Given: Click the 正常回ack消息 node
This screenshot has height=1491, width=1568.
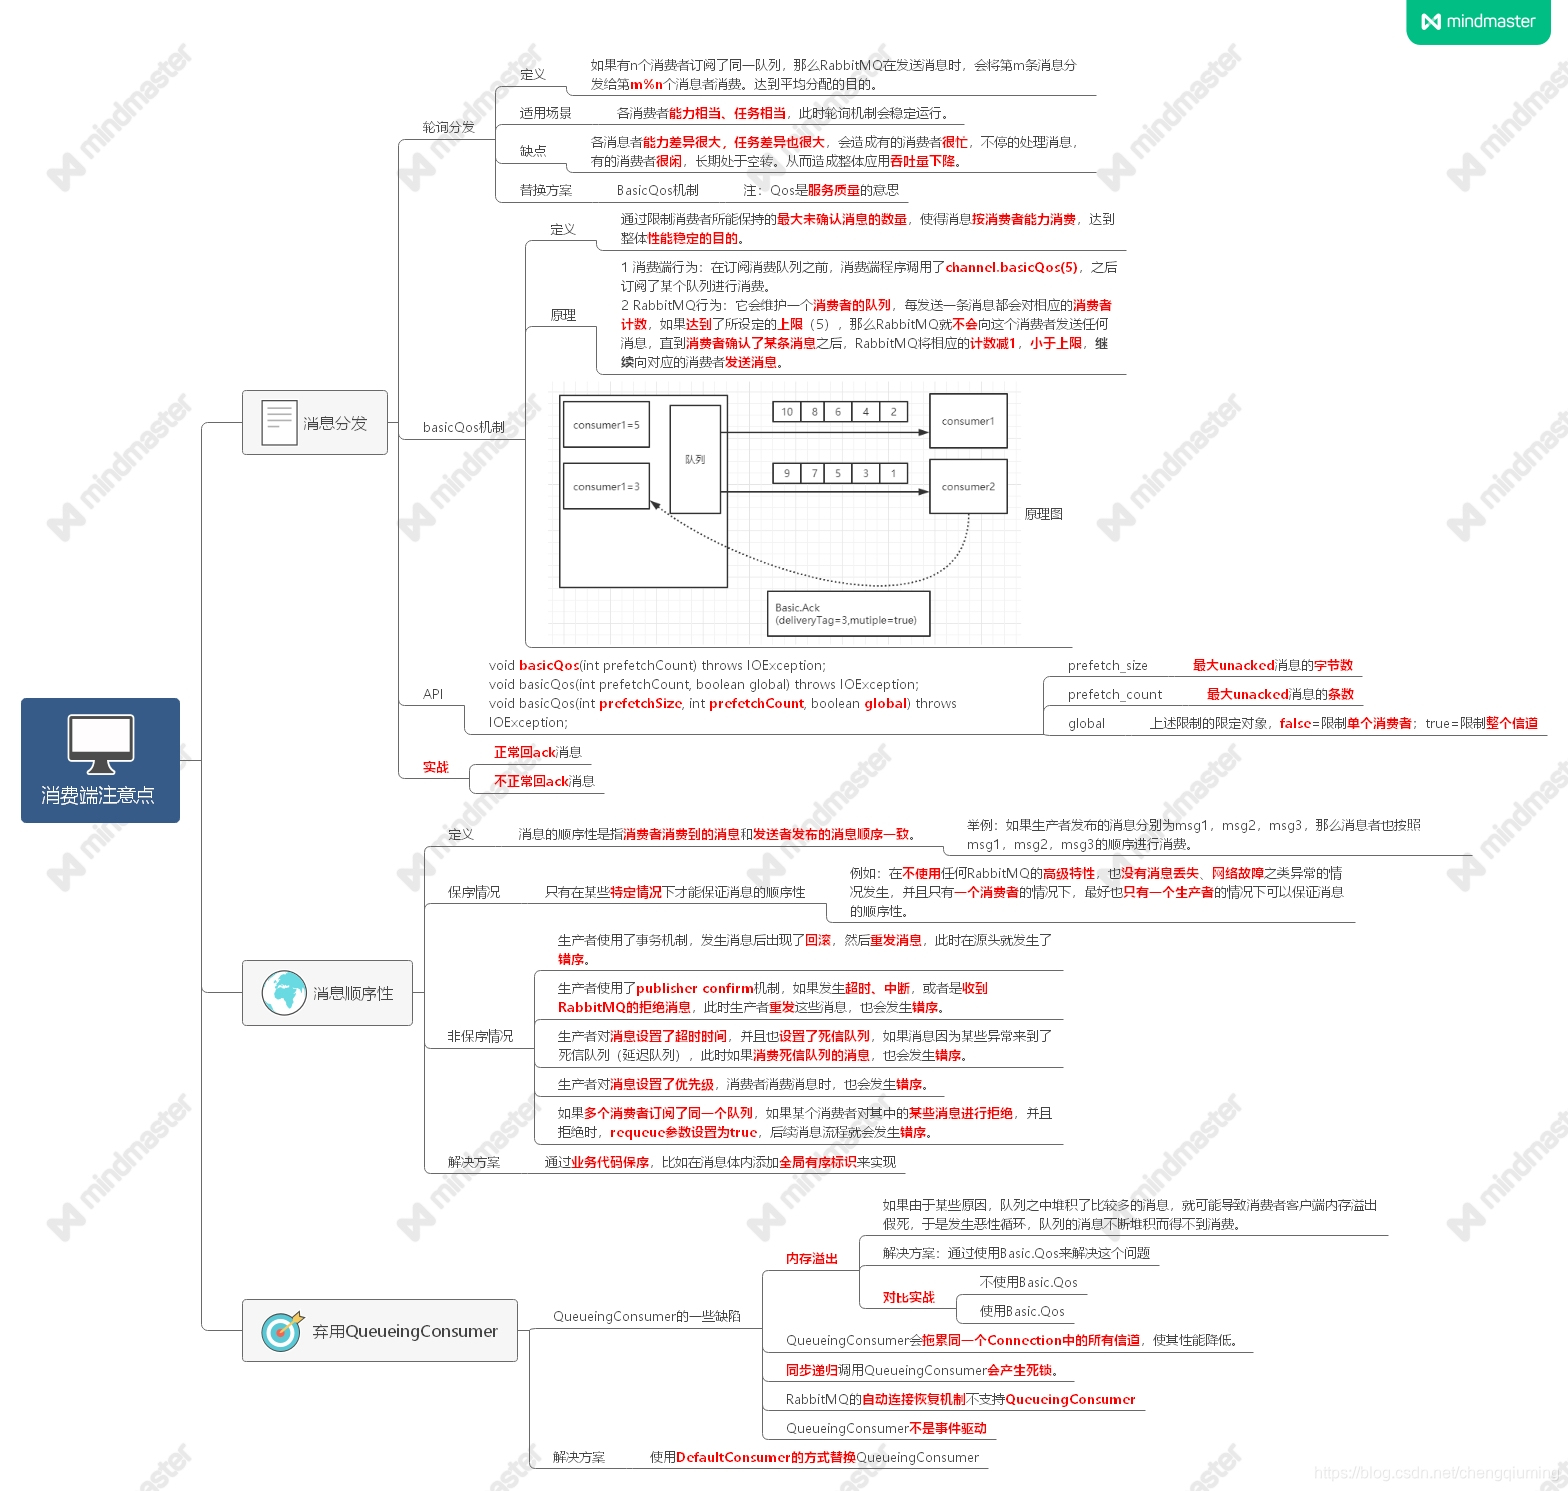Looking at the screenshot, I should 538,752.
